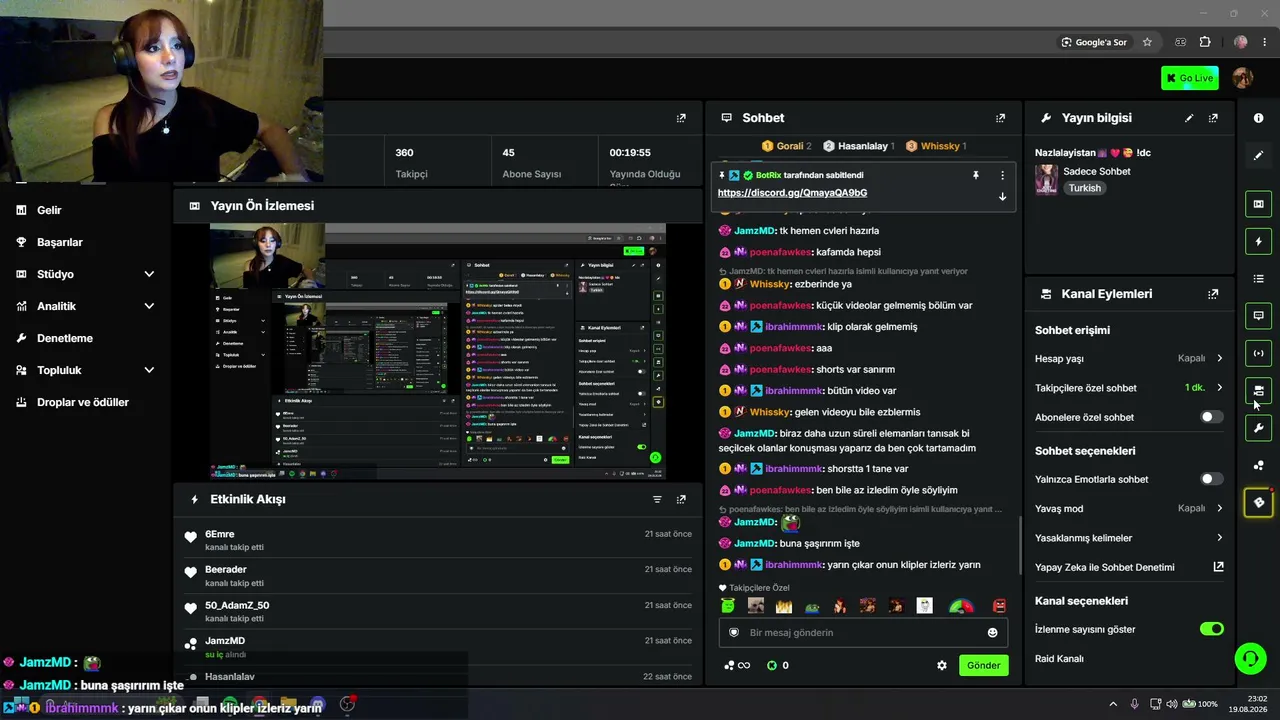Toggle the channel actions icon in sidebar

tap(1259, 391)
